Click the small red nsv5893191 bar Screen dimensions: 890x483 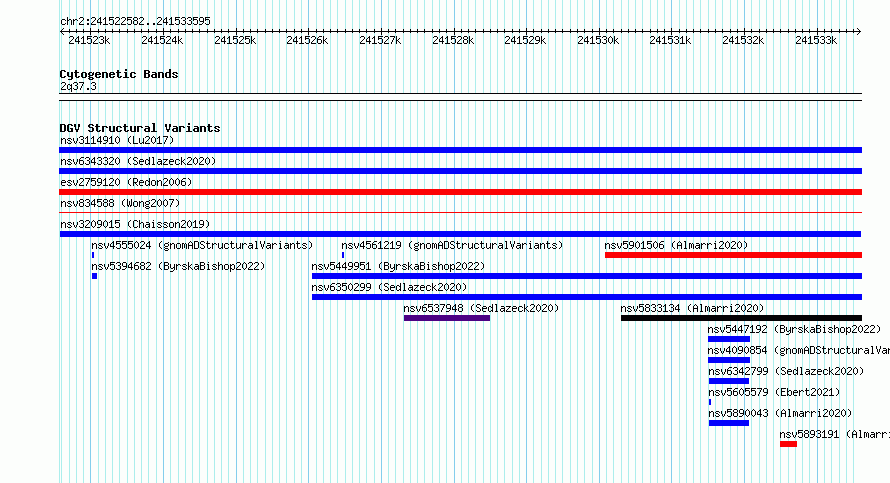[788, 444]
